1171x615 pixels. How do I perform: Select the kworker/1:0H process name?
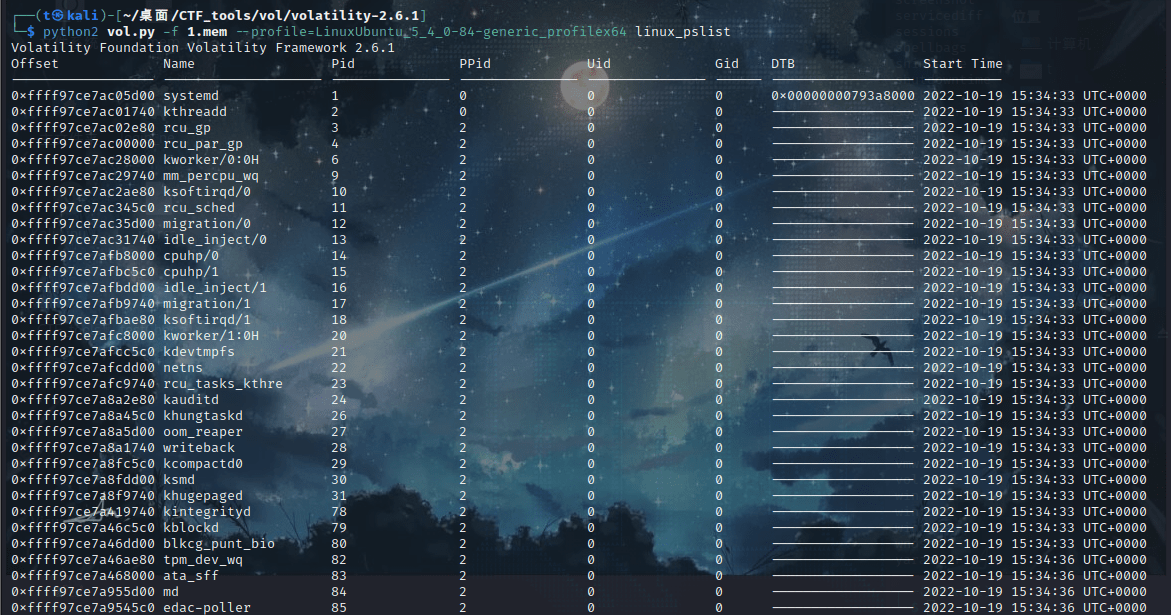[x=211, y=335]
